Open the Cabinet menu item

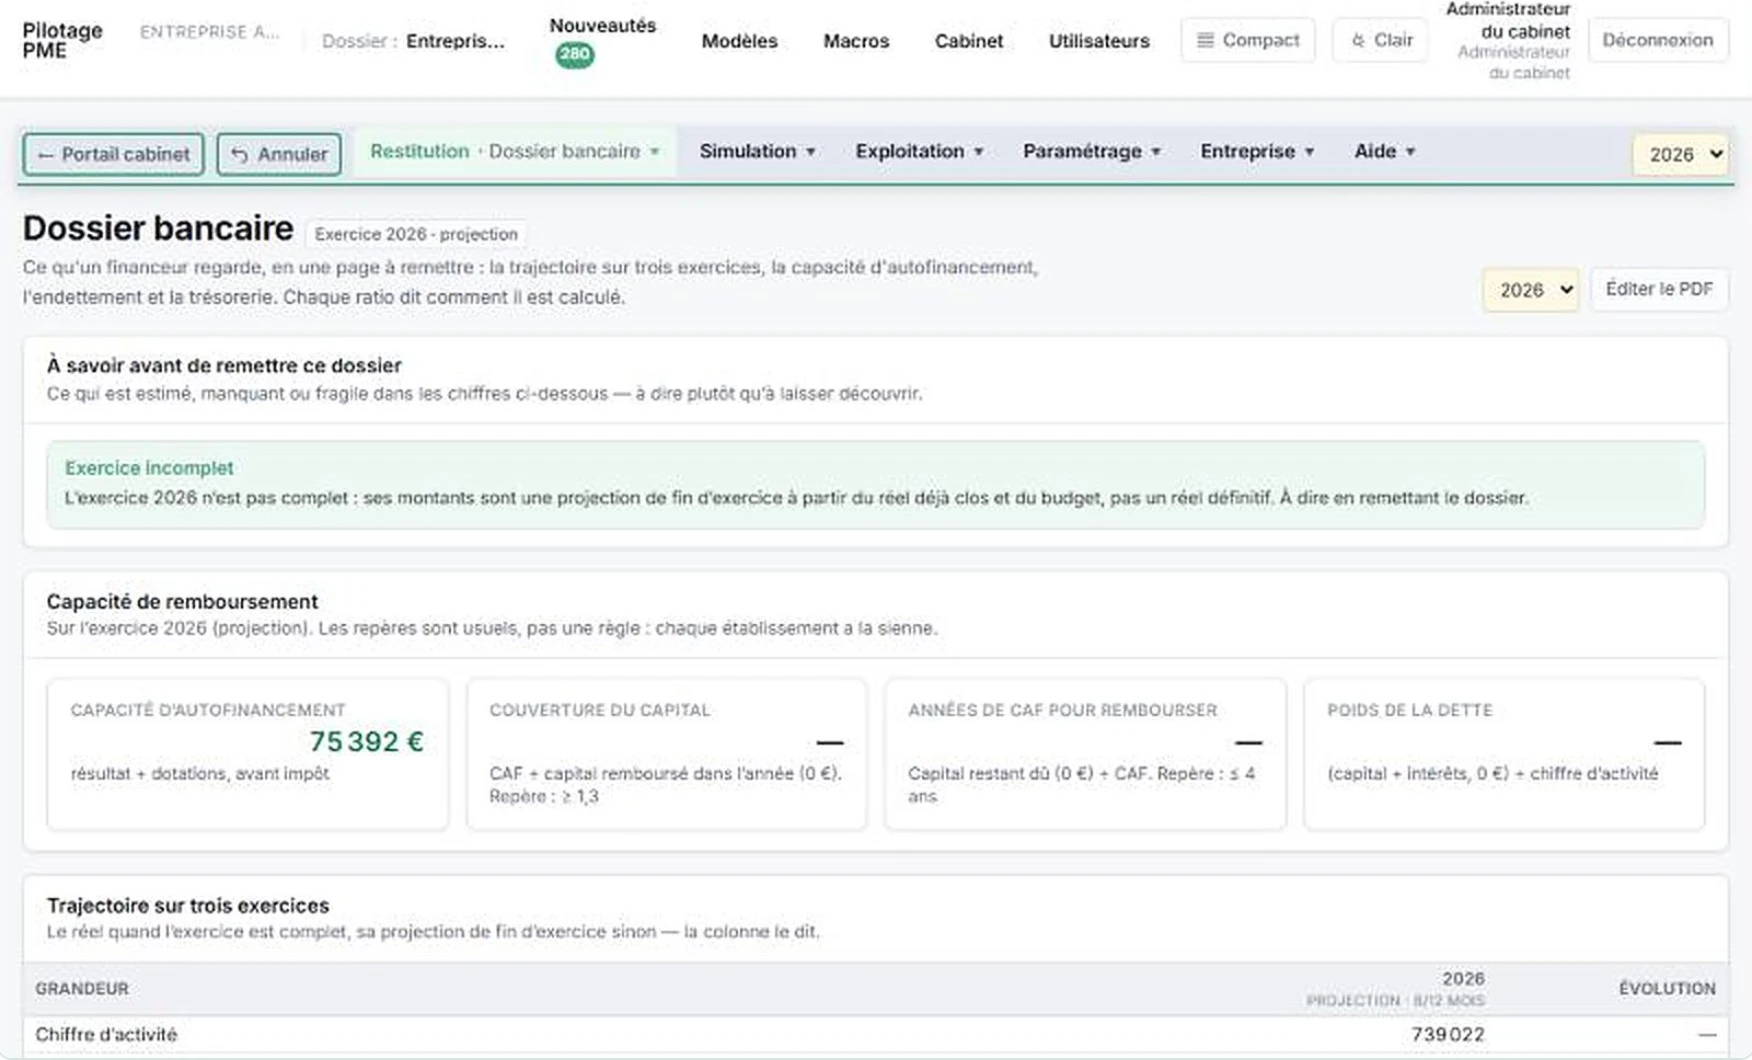[x=968, y=41]
